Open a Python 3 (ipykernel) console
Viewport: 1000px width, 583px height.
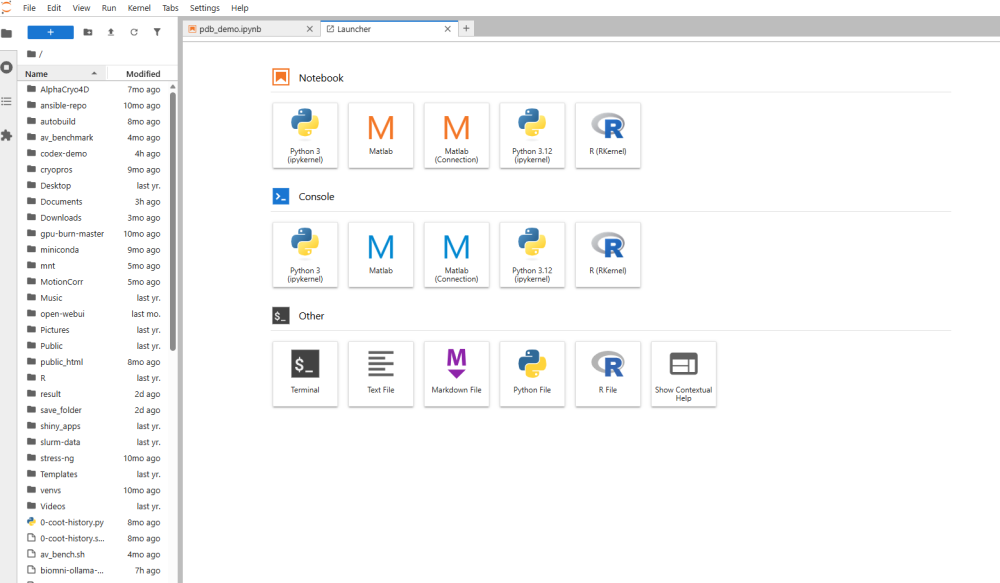pos(305,255)
